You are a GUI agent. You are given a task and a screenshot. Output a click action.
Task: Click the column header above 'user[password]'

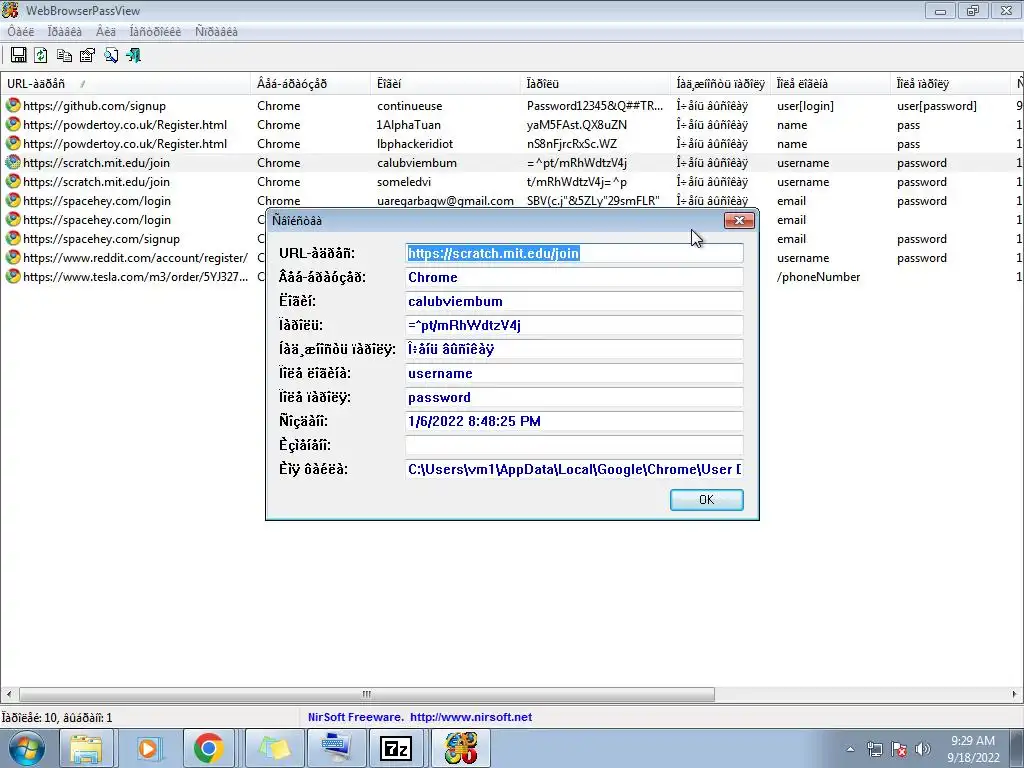pyautogui.click(x=950, y=84)
